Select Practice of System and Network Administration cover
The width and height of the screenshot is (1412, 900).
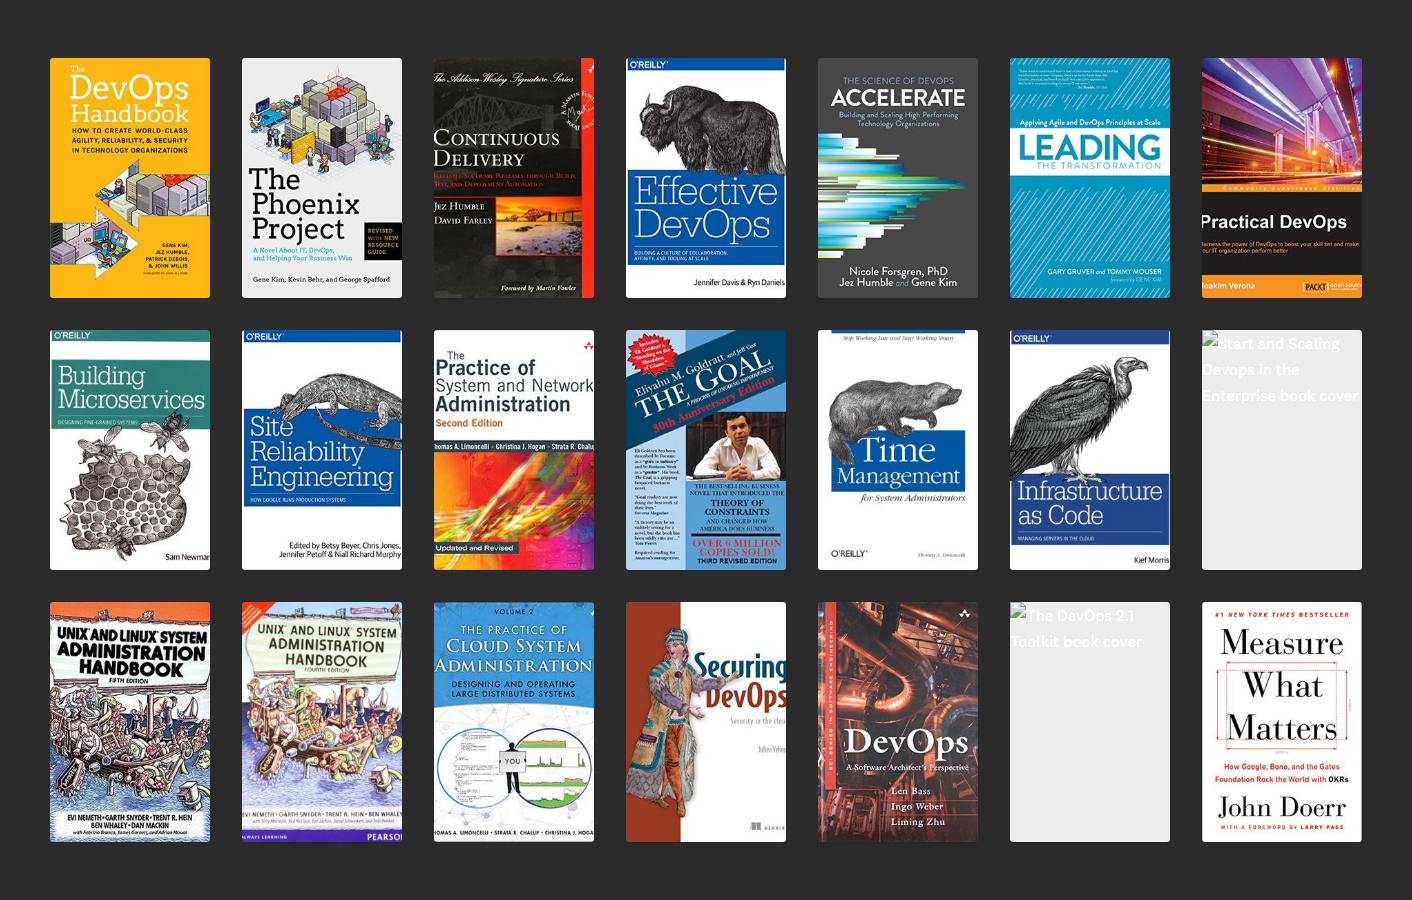tap(514, 450)
